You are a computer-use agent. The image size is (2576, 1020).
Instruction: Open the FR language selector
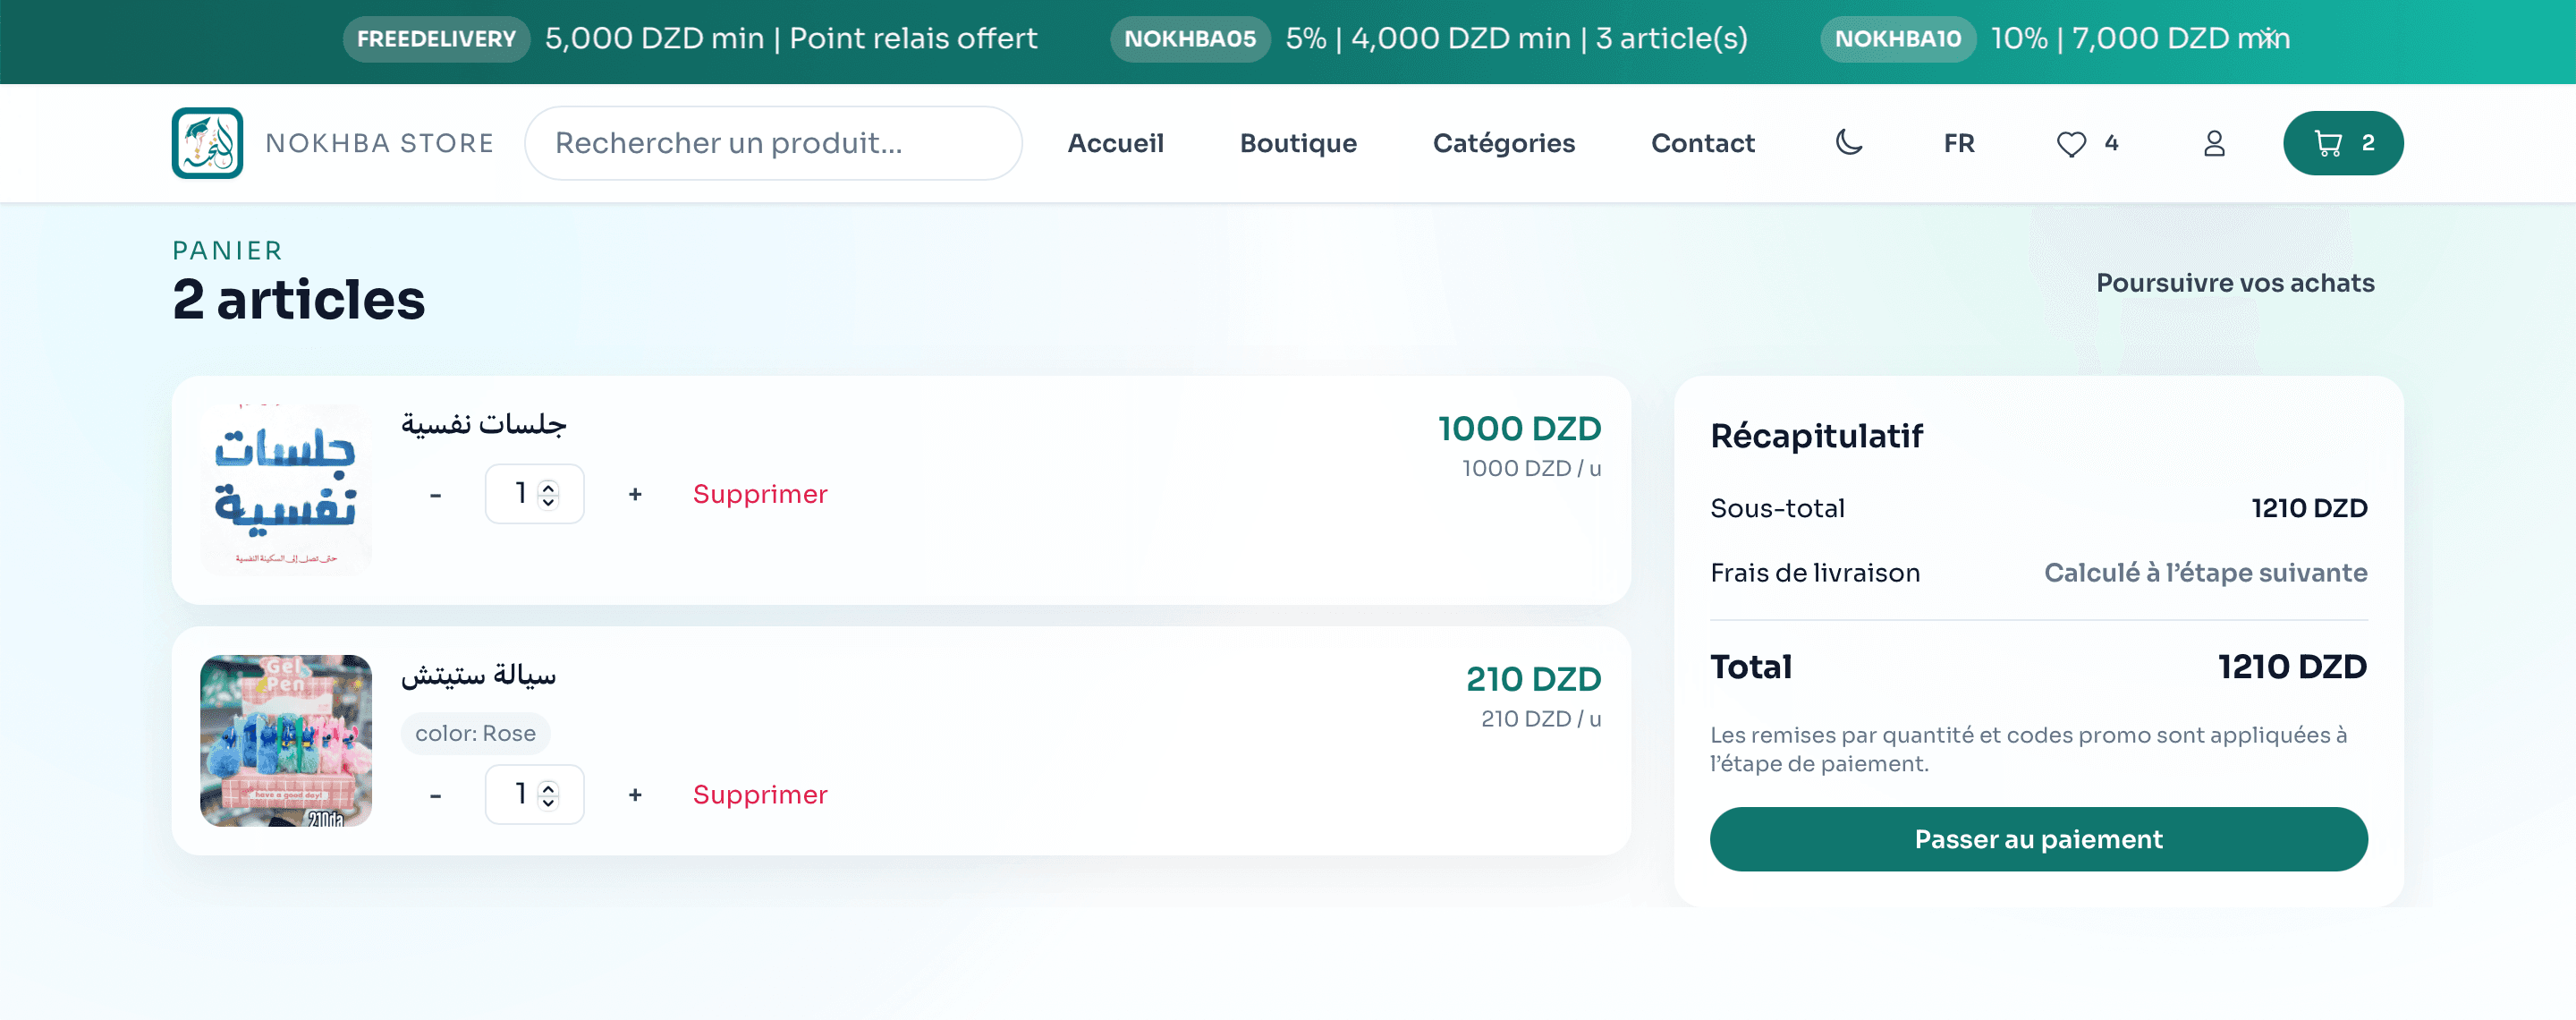point(1958,144)
